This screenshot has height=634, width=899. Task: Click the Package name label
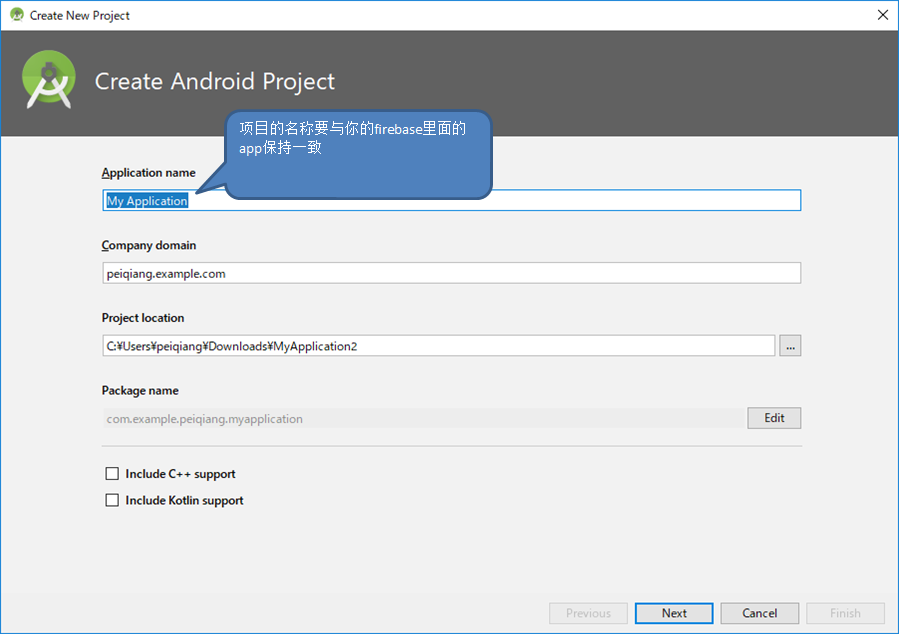point(140,390)
